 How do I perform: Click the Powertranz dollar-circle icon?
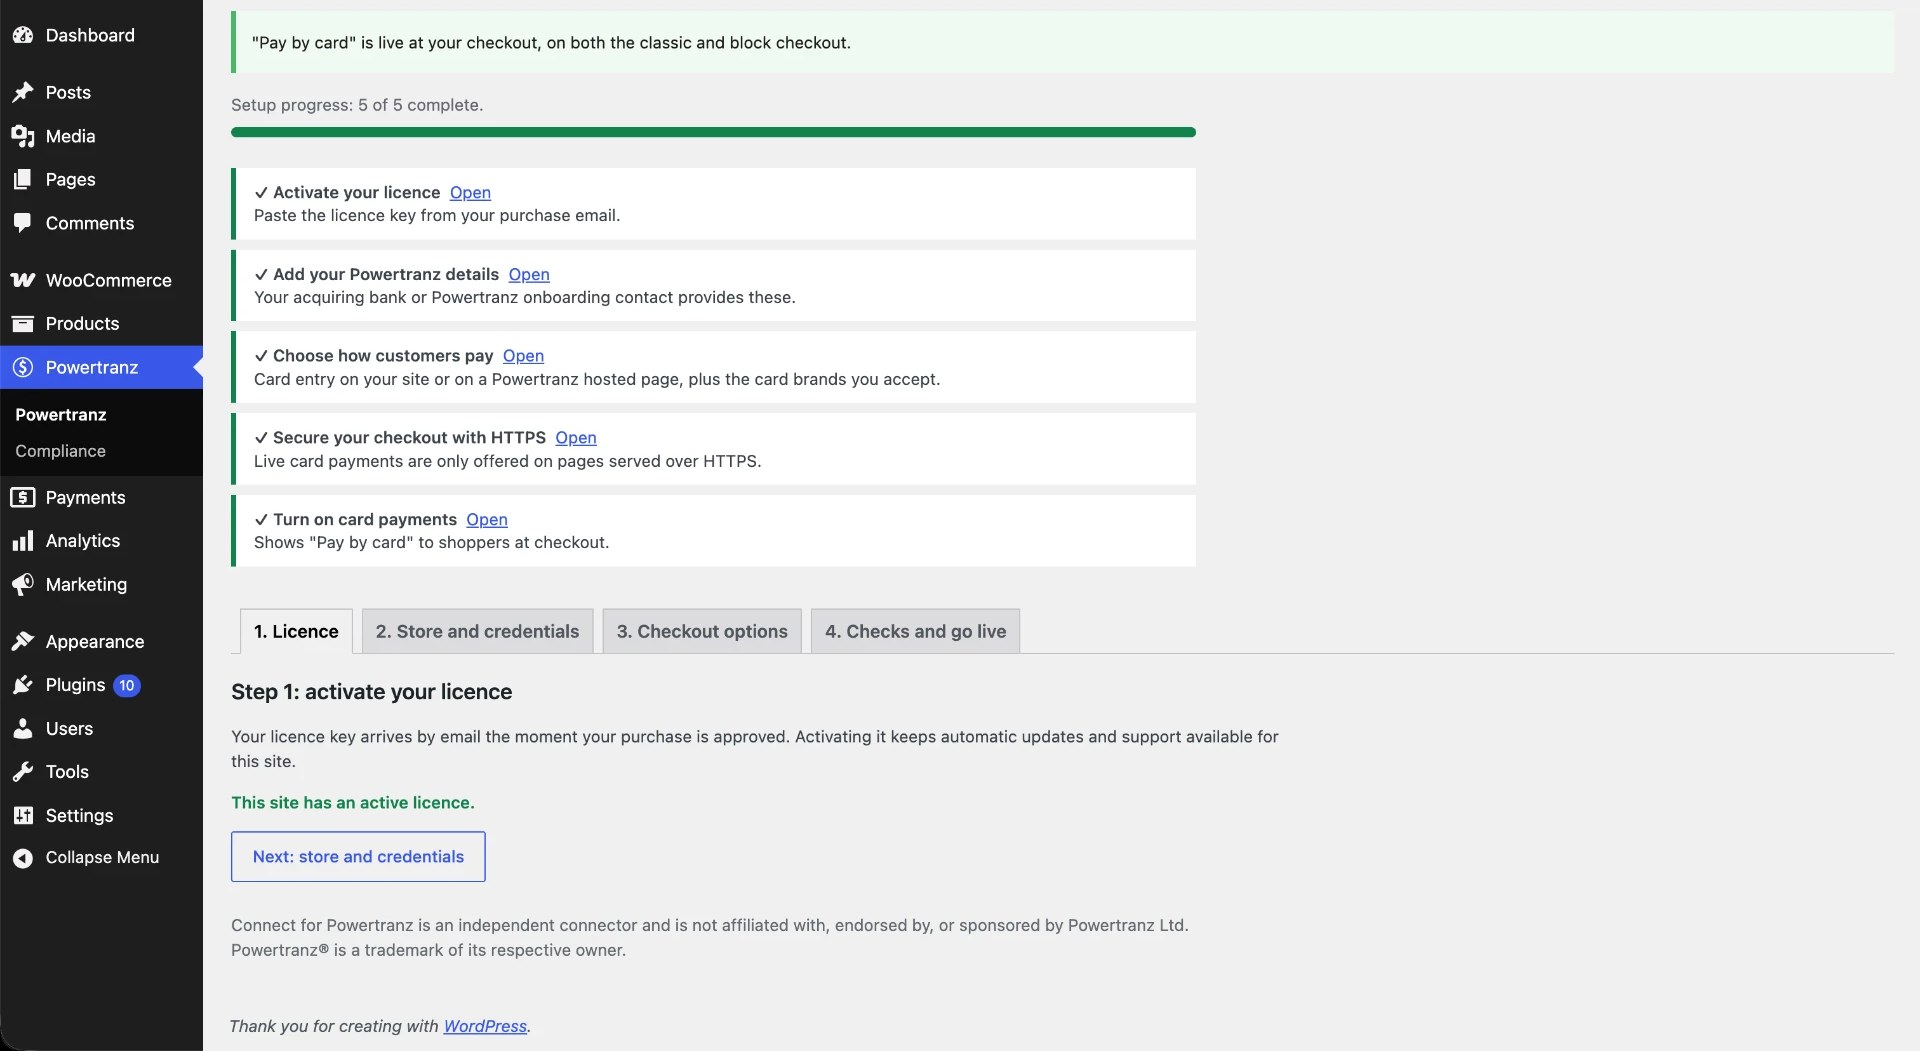(x=23, y=367)
